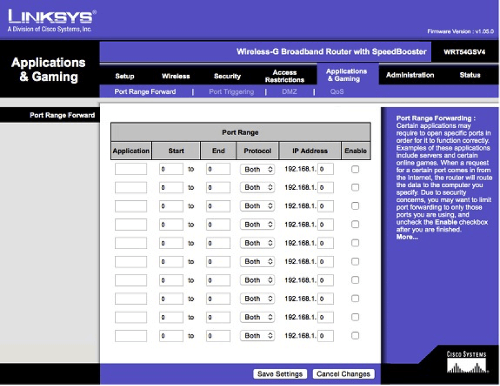This screenshot has width=500, height=386.
Task: Select the Port Triggering sub-tab
Action: [x=231, y=92]
